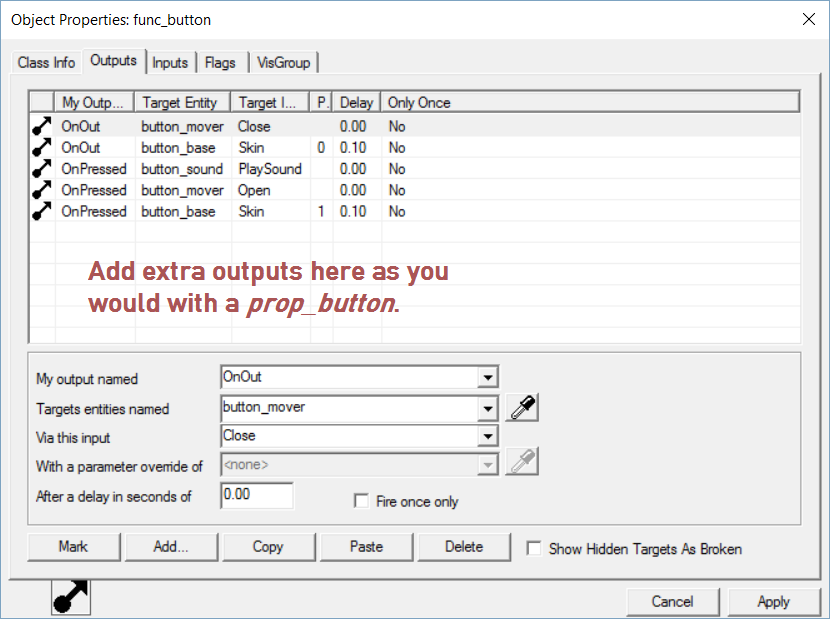Go to Flags tab
The image size is (830, 619).
pyautogui.click(x=220, y=62)
